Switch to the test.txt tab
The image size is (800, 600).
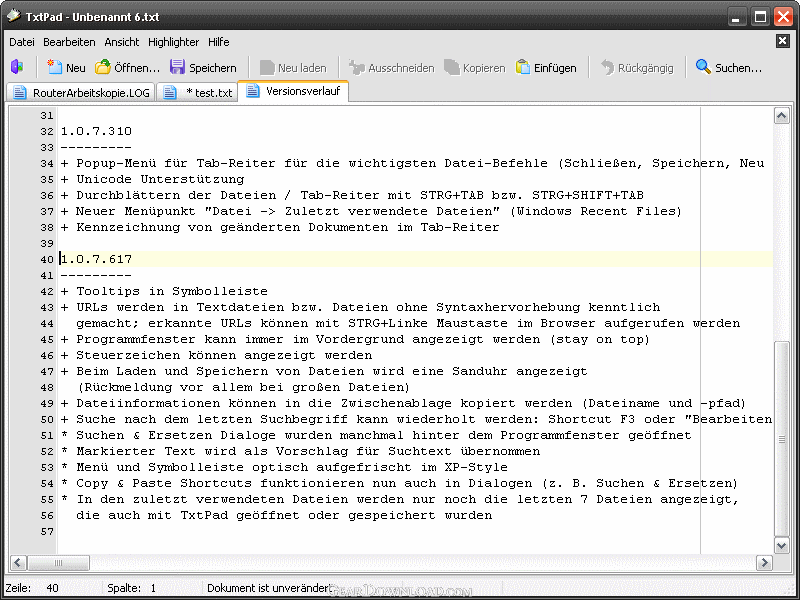(x=197, y=92)
